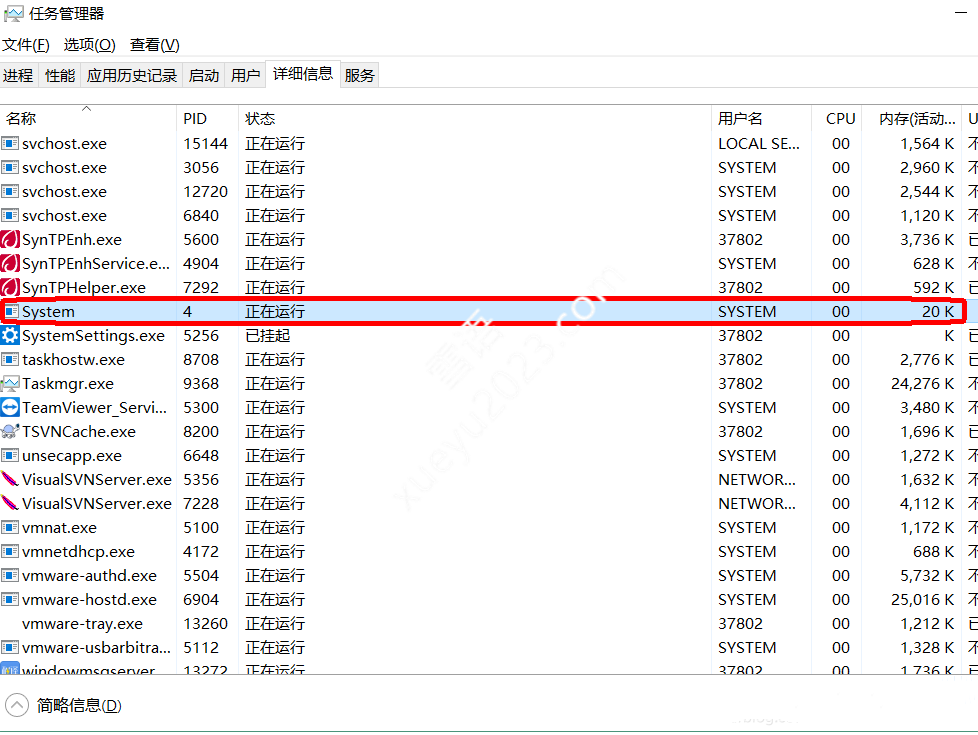Click the TeamViewer_Service process icon
The width and height of the screenshot is (978, 735).
[x=10, y=408]
